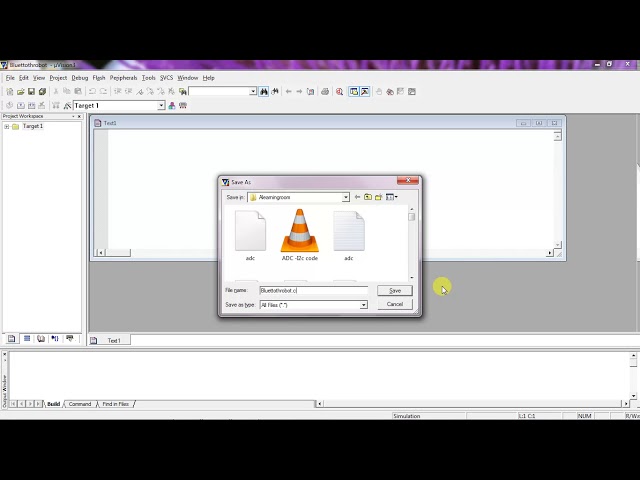This screenshot has width=640, height=480.
Task: Click the Open file toolbar icon
Action: coord(20,92)
